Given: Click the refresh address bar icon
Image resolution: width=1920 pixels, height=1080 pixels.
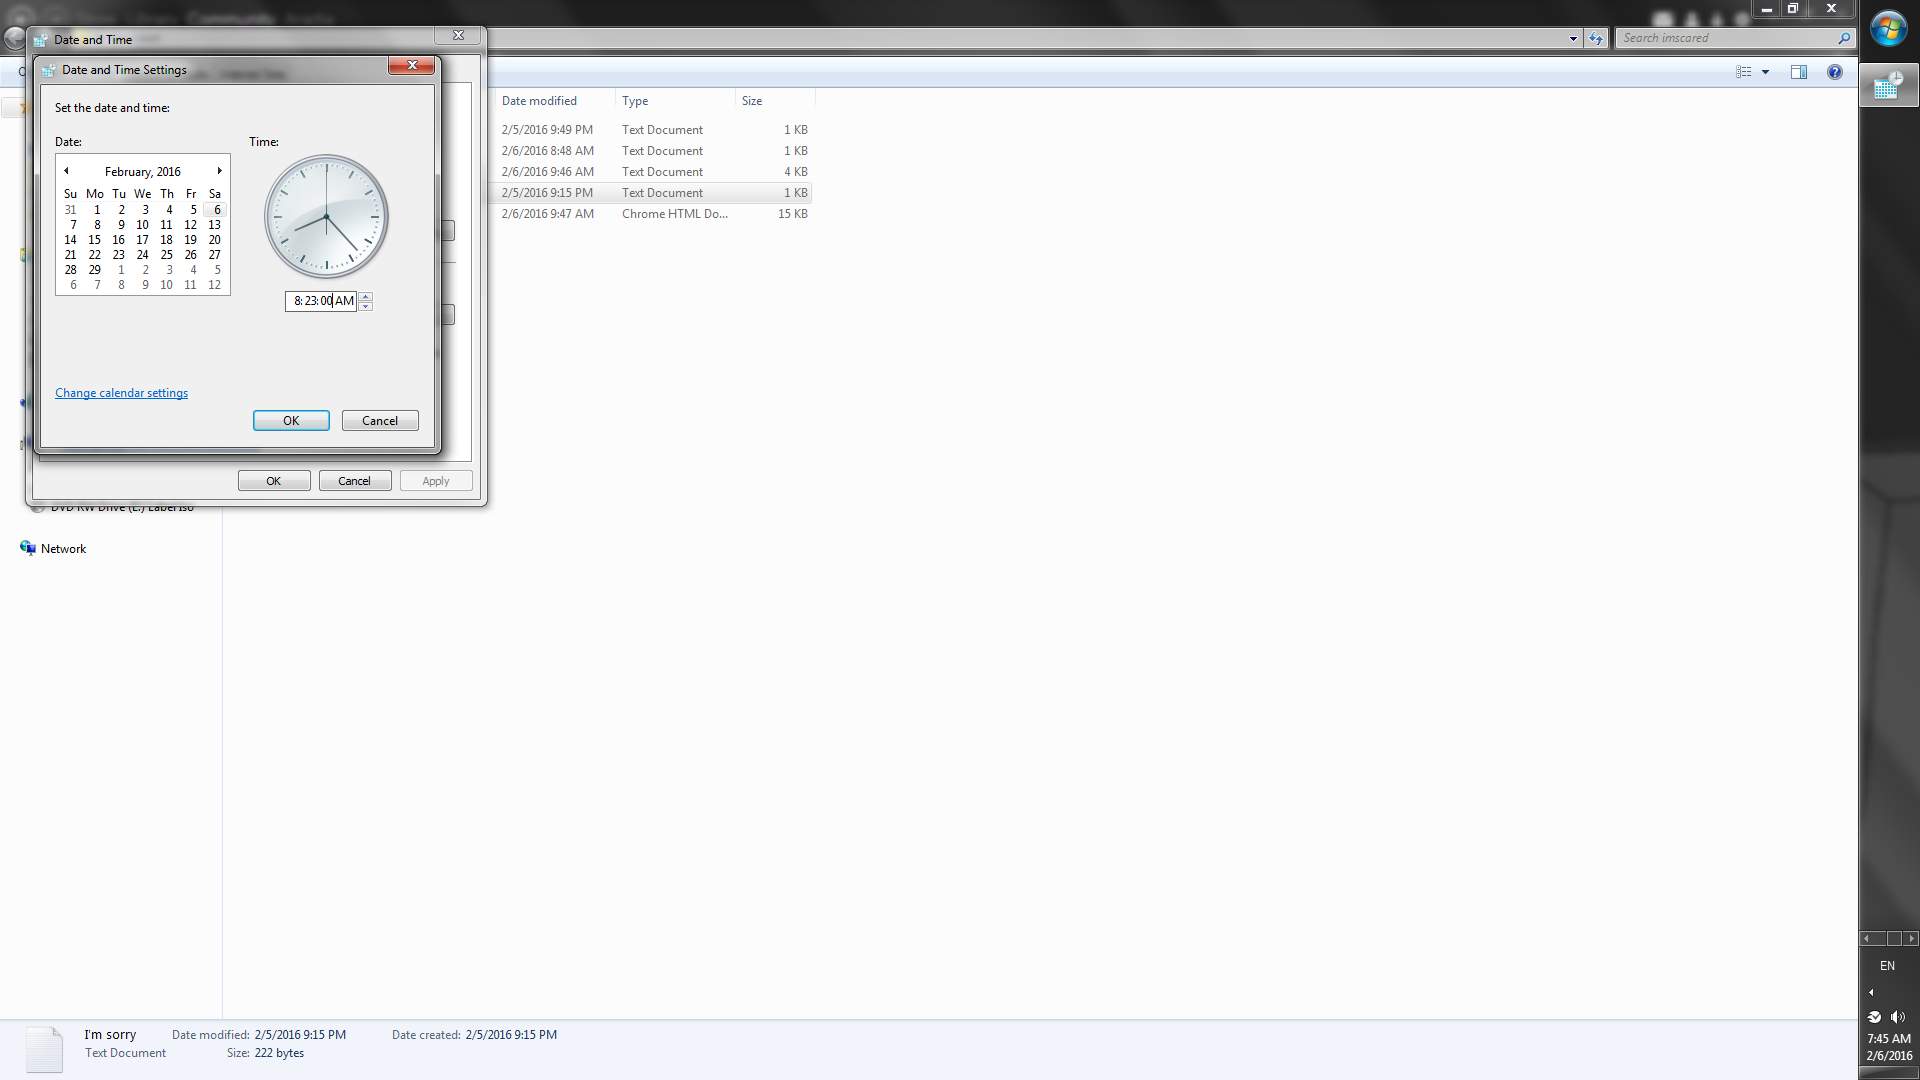Looking at the screenshot, I should pos(1596,39).
